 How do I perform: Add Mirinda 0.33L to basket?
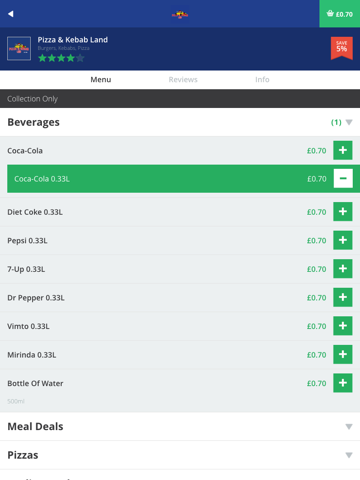(x=343, y=354)
